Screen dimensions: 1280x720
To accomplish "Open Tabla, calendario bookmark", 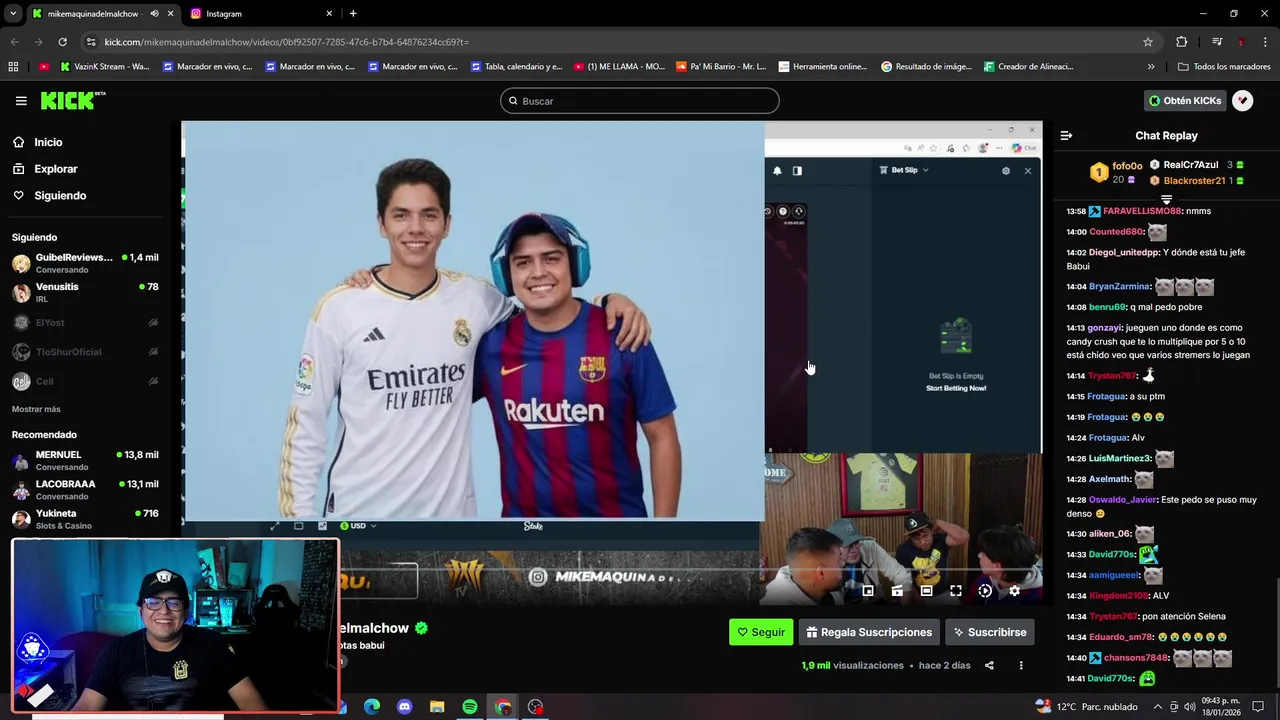I will tap(516, 67).
